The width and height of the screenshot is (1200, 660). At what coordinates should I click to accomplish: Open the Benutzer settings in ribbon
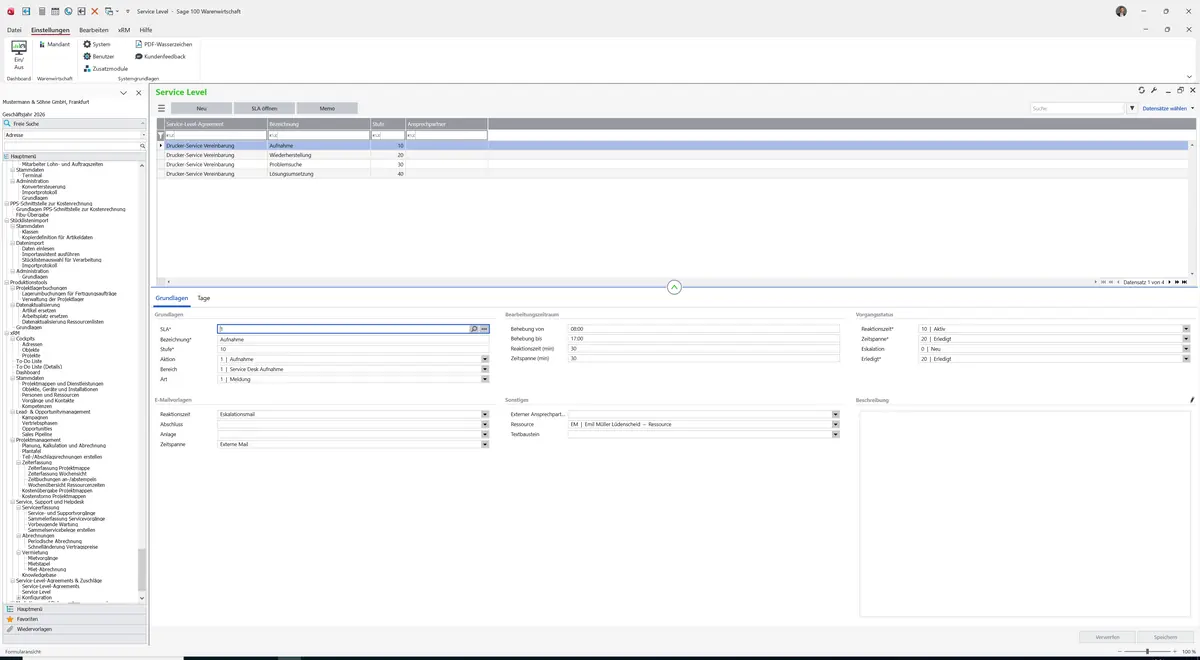99,56
